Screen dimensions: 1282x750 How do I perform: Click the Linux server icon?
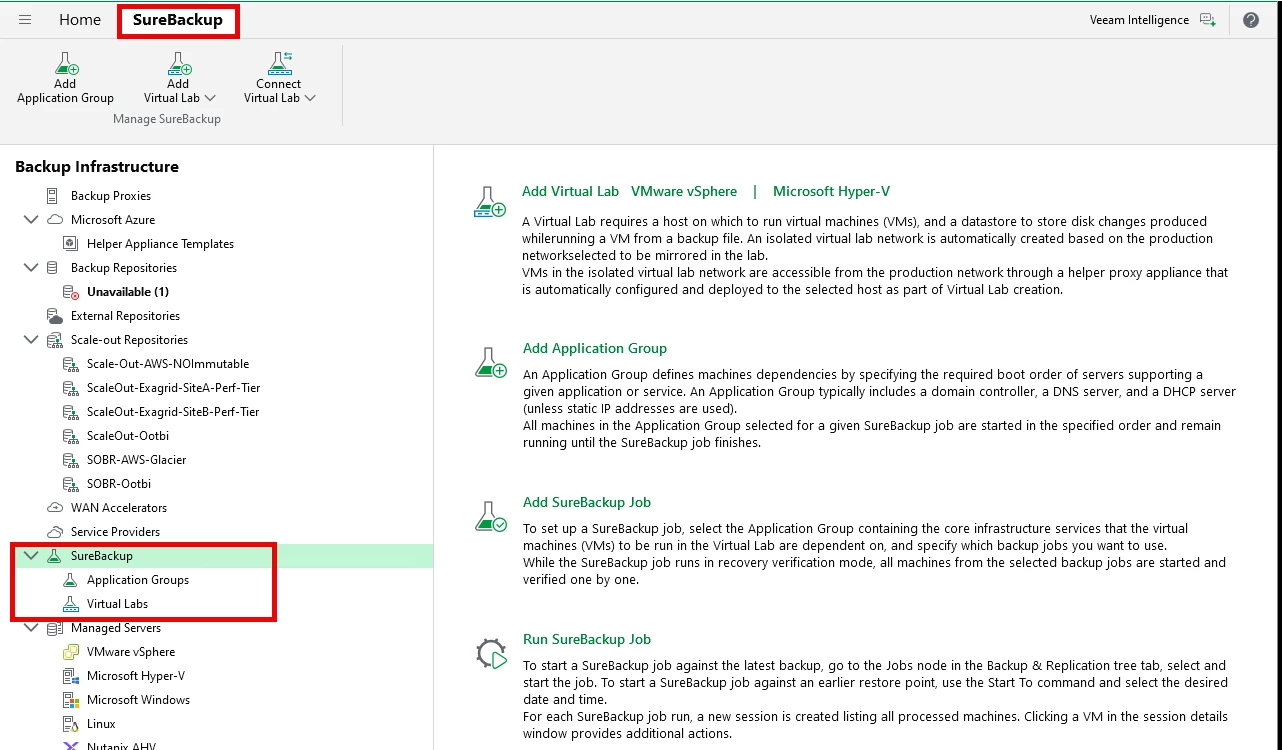[x=71, y=724]
